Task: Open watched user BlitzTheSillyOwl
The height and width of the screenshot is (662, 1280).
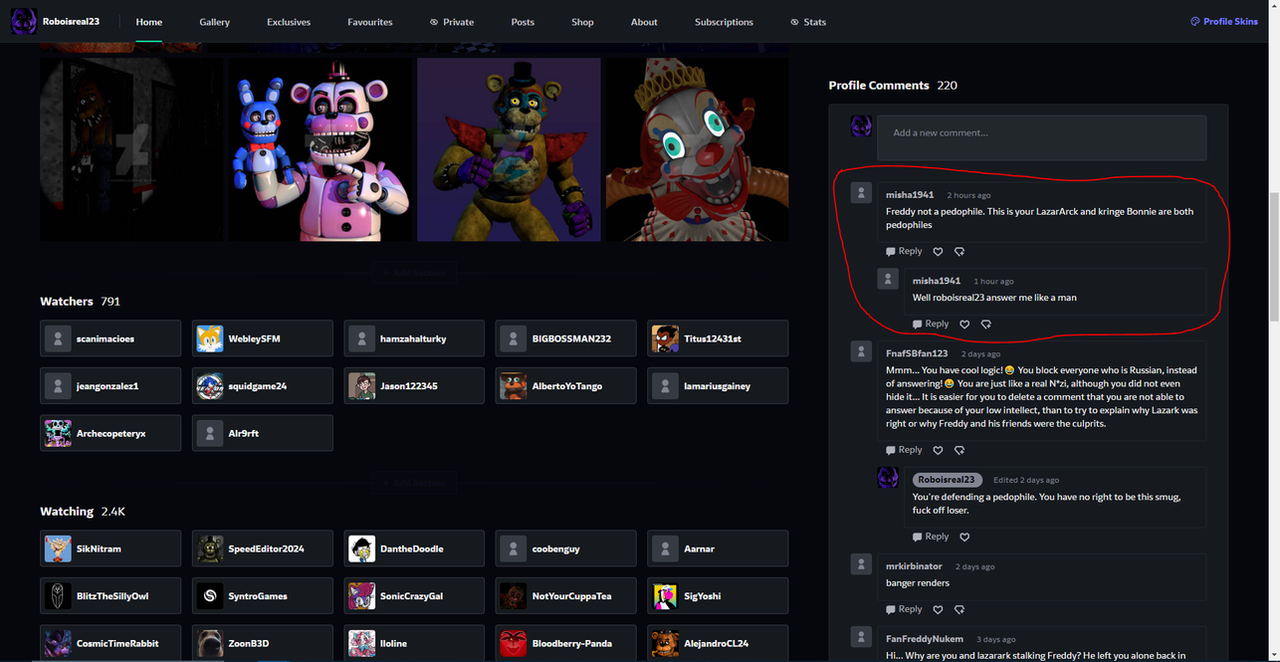Action: pos(111,596)
